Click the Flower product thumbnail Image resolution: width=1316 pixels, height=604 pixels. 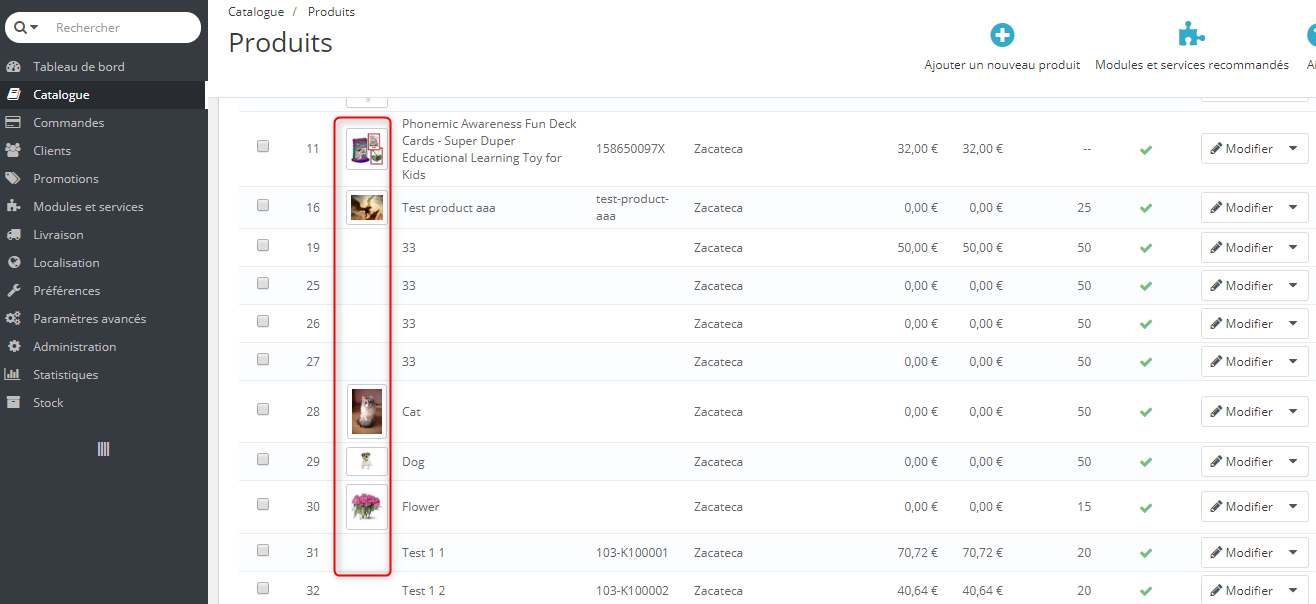point(367,507)
